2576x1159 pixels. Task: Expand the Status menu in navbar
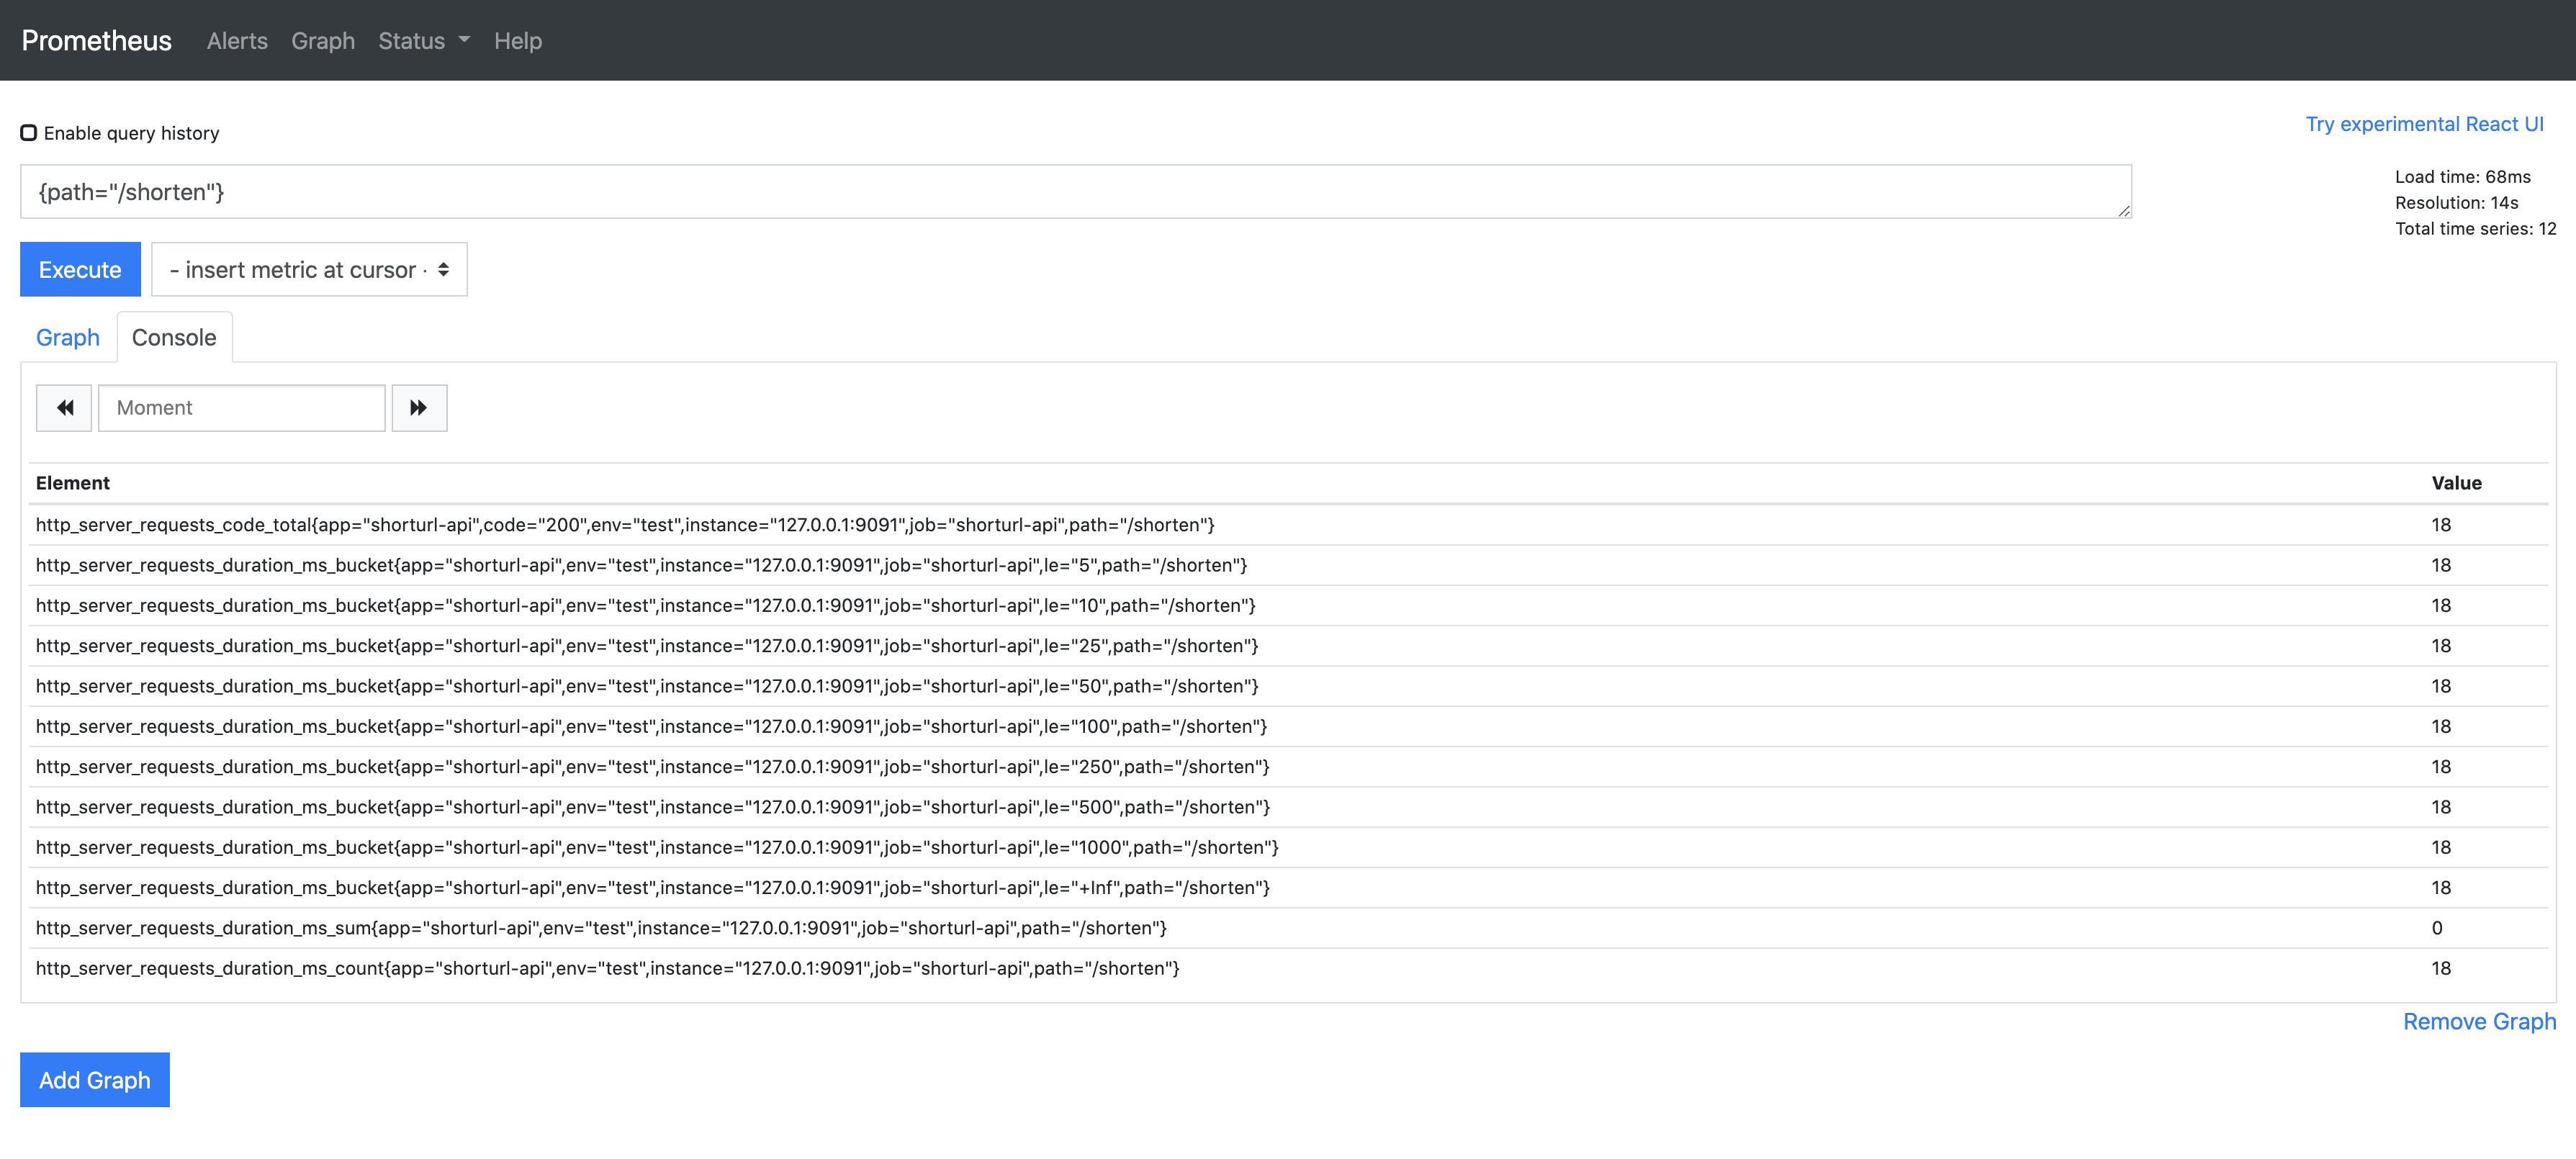[423, 41]
